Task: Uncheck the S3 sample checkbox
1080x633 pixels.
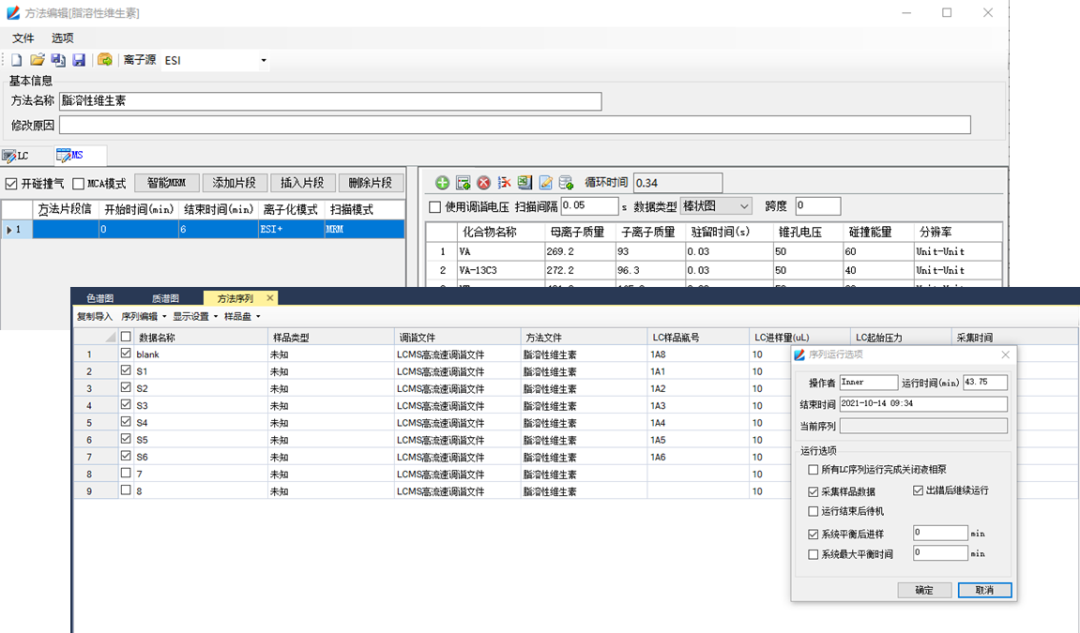Action: point(125,405)
